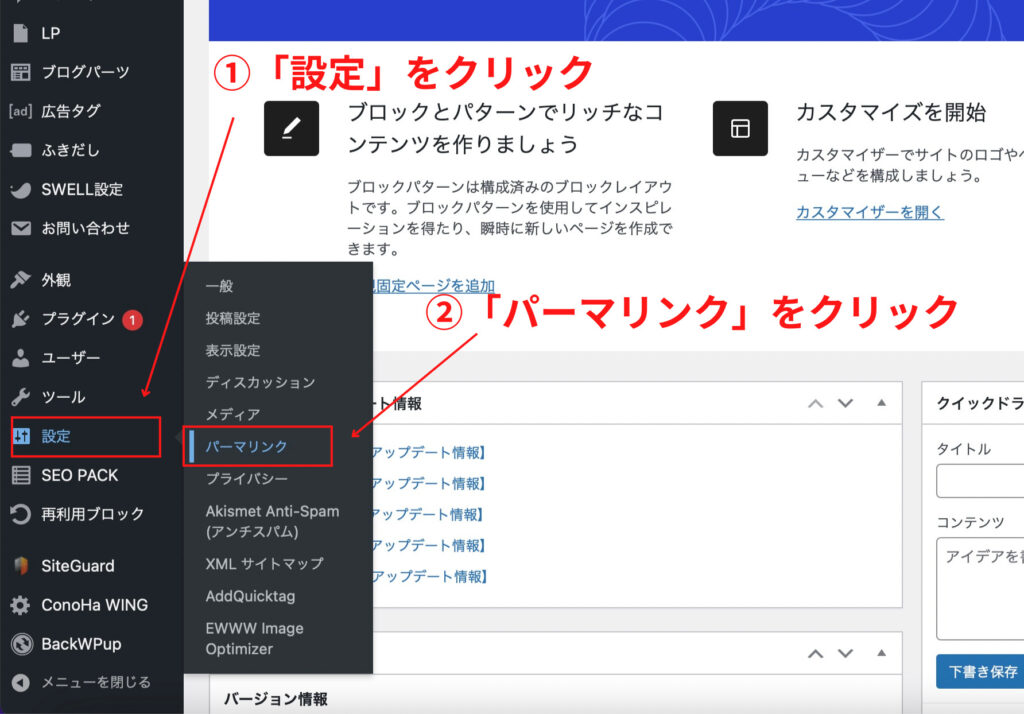The width and height of the screenshot is (1024, 714).
Task: Click the 固定ページを追加 link
Action: (434, 285)
